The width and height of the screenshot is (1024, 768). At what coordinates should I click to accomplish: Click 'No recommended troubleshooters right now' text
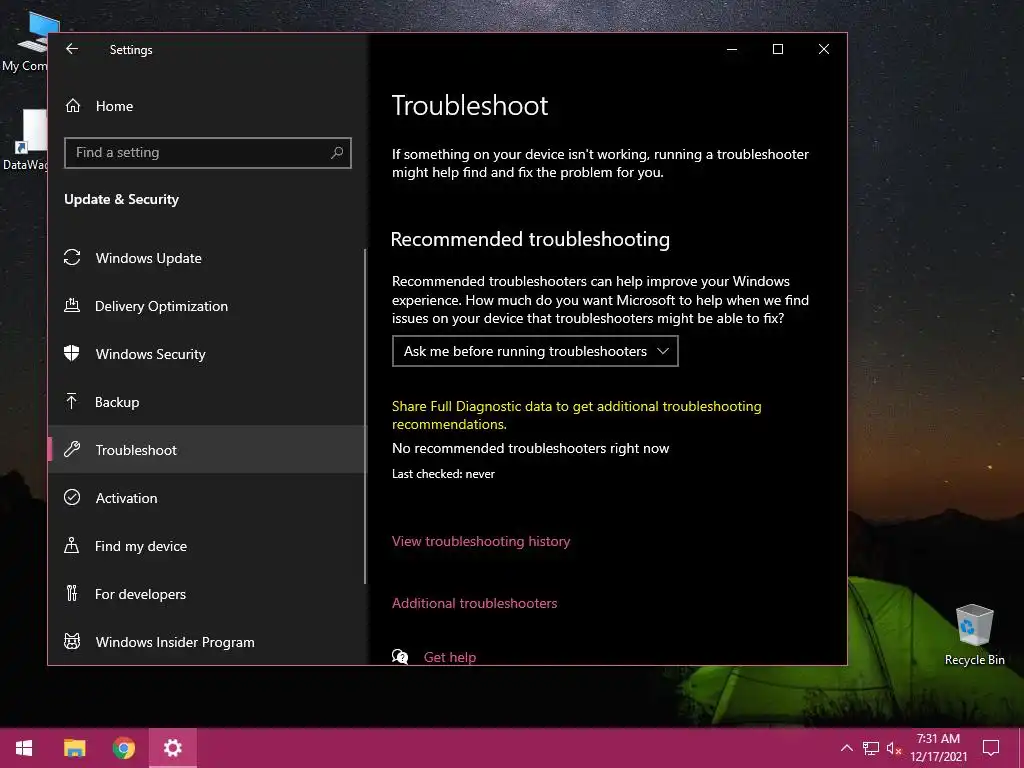pos(530,449)
